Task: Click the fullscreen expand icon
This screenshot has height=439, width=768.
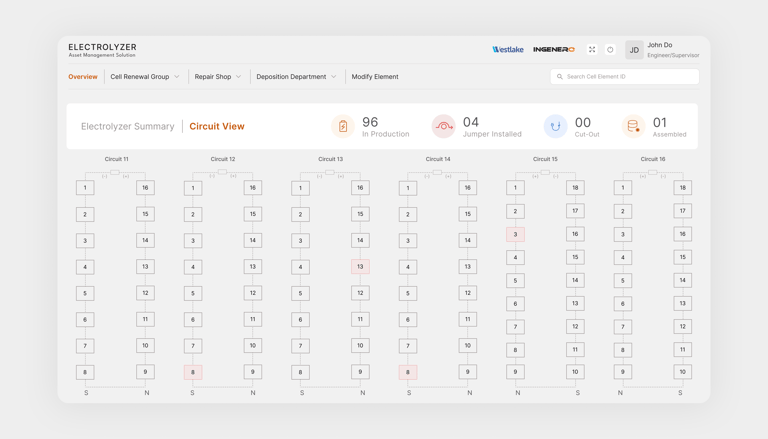Action: 592,49
